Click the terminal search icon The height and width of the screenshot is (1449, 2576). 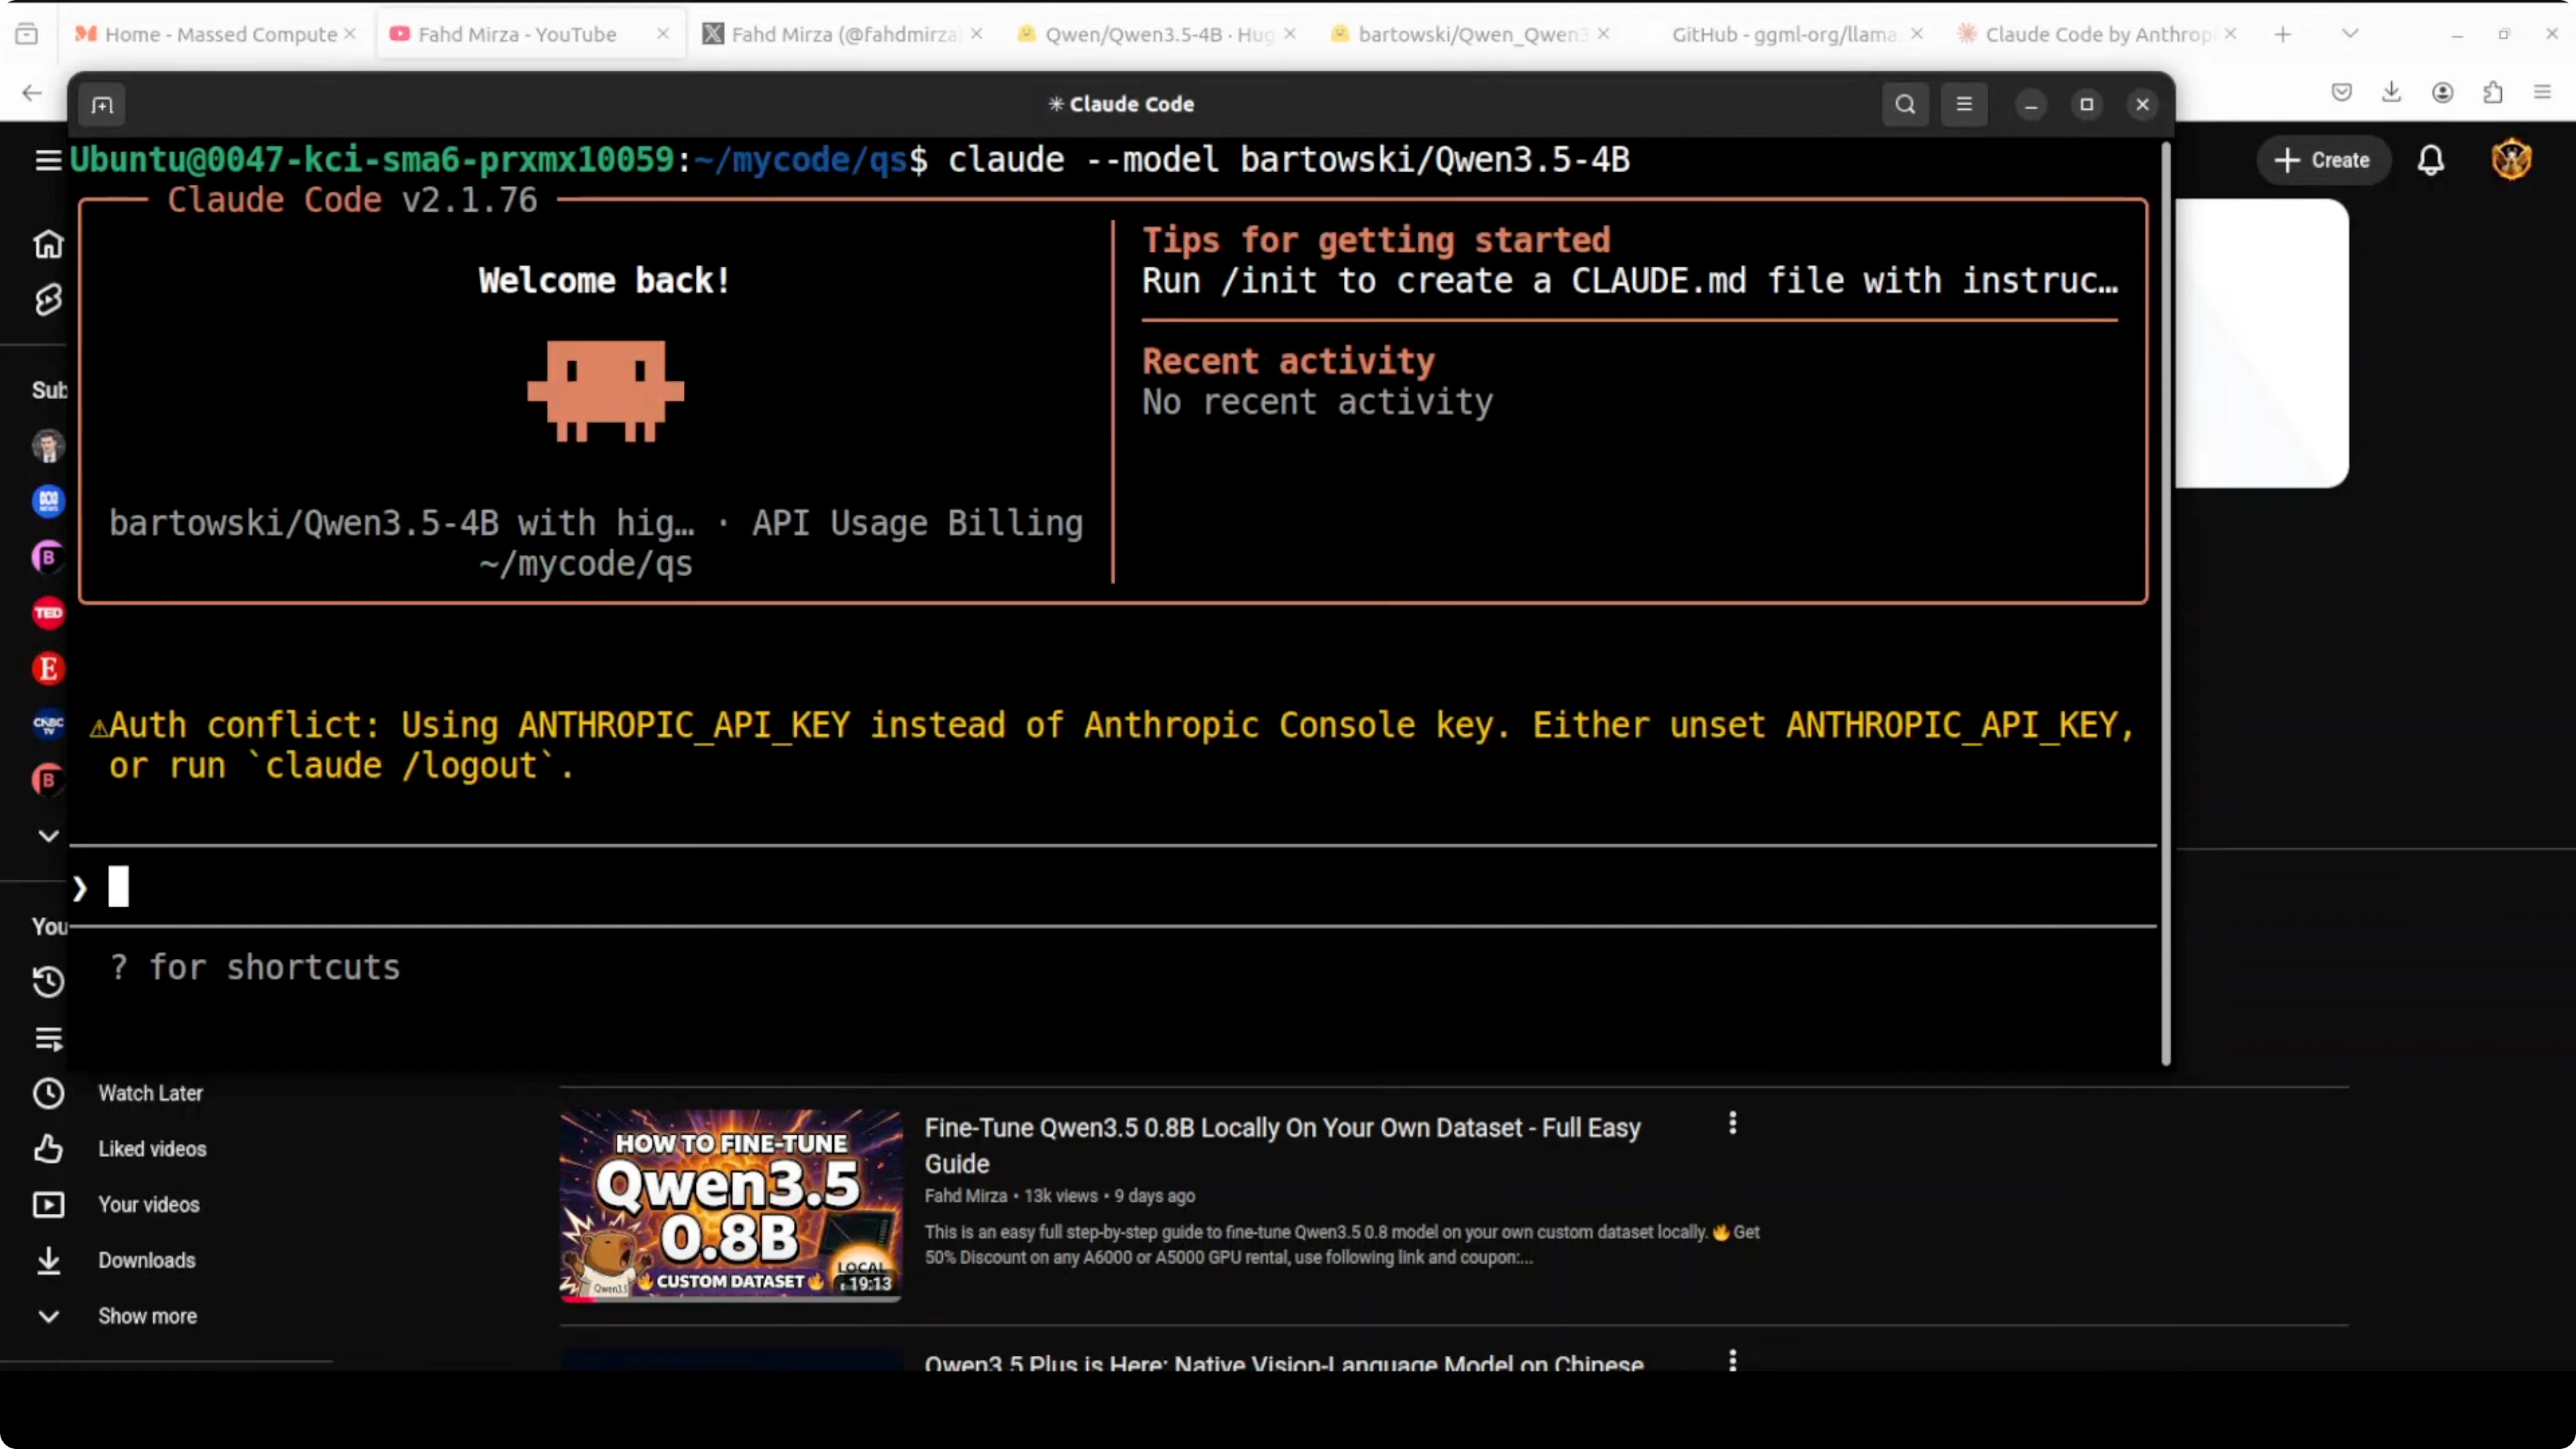coord(1905,104)
